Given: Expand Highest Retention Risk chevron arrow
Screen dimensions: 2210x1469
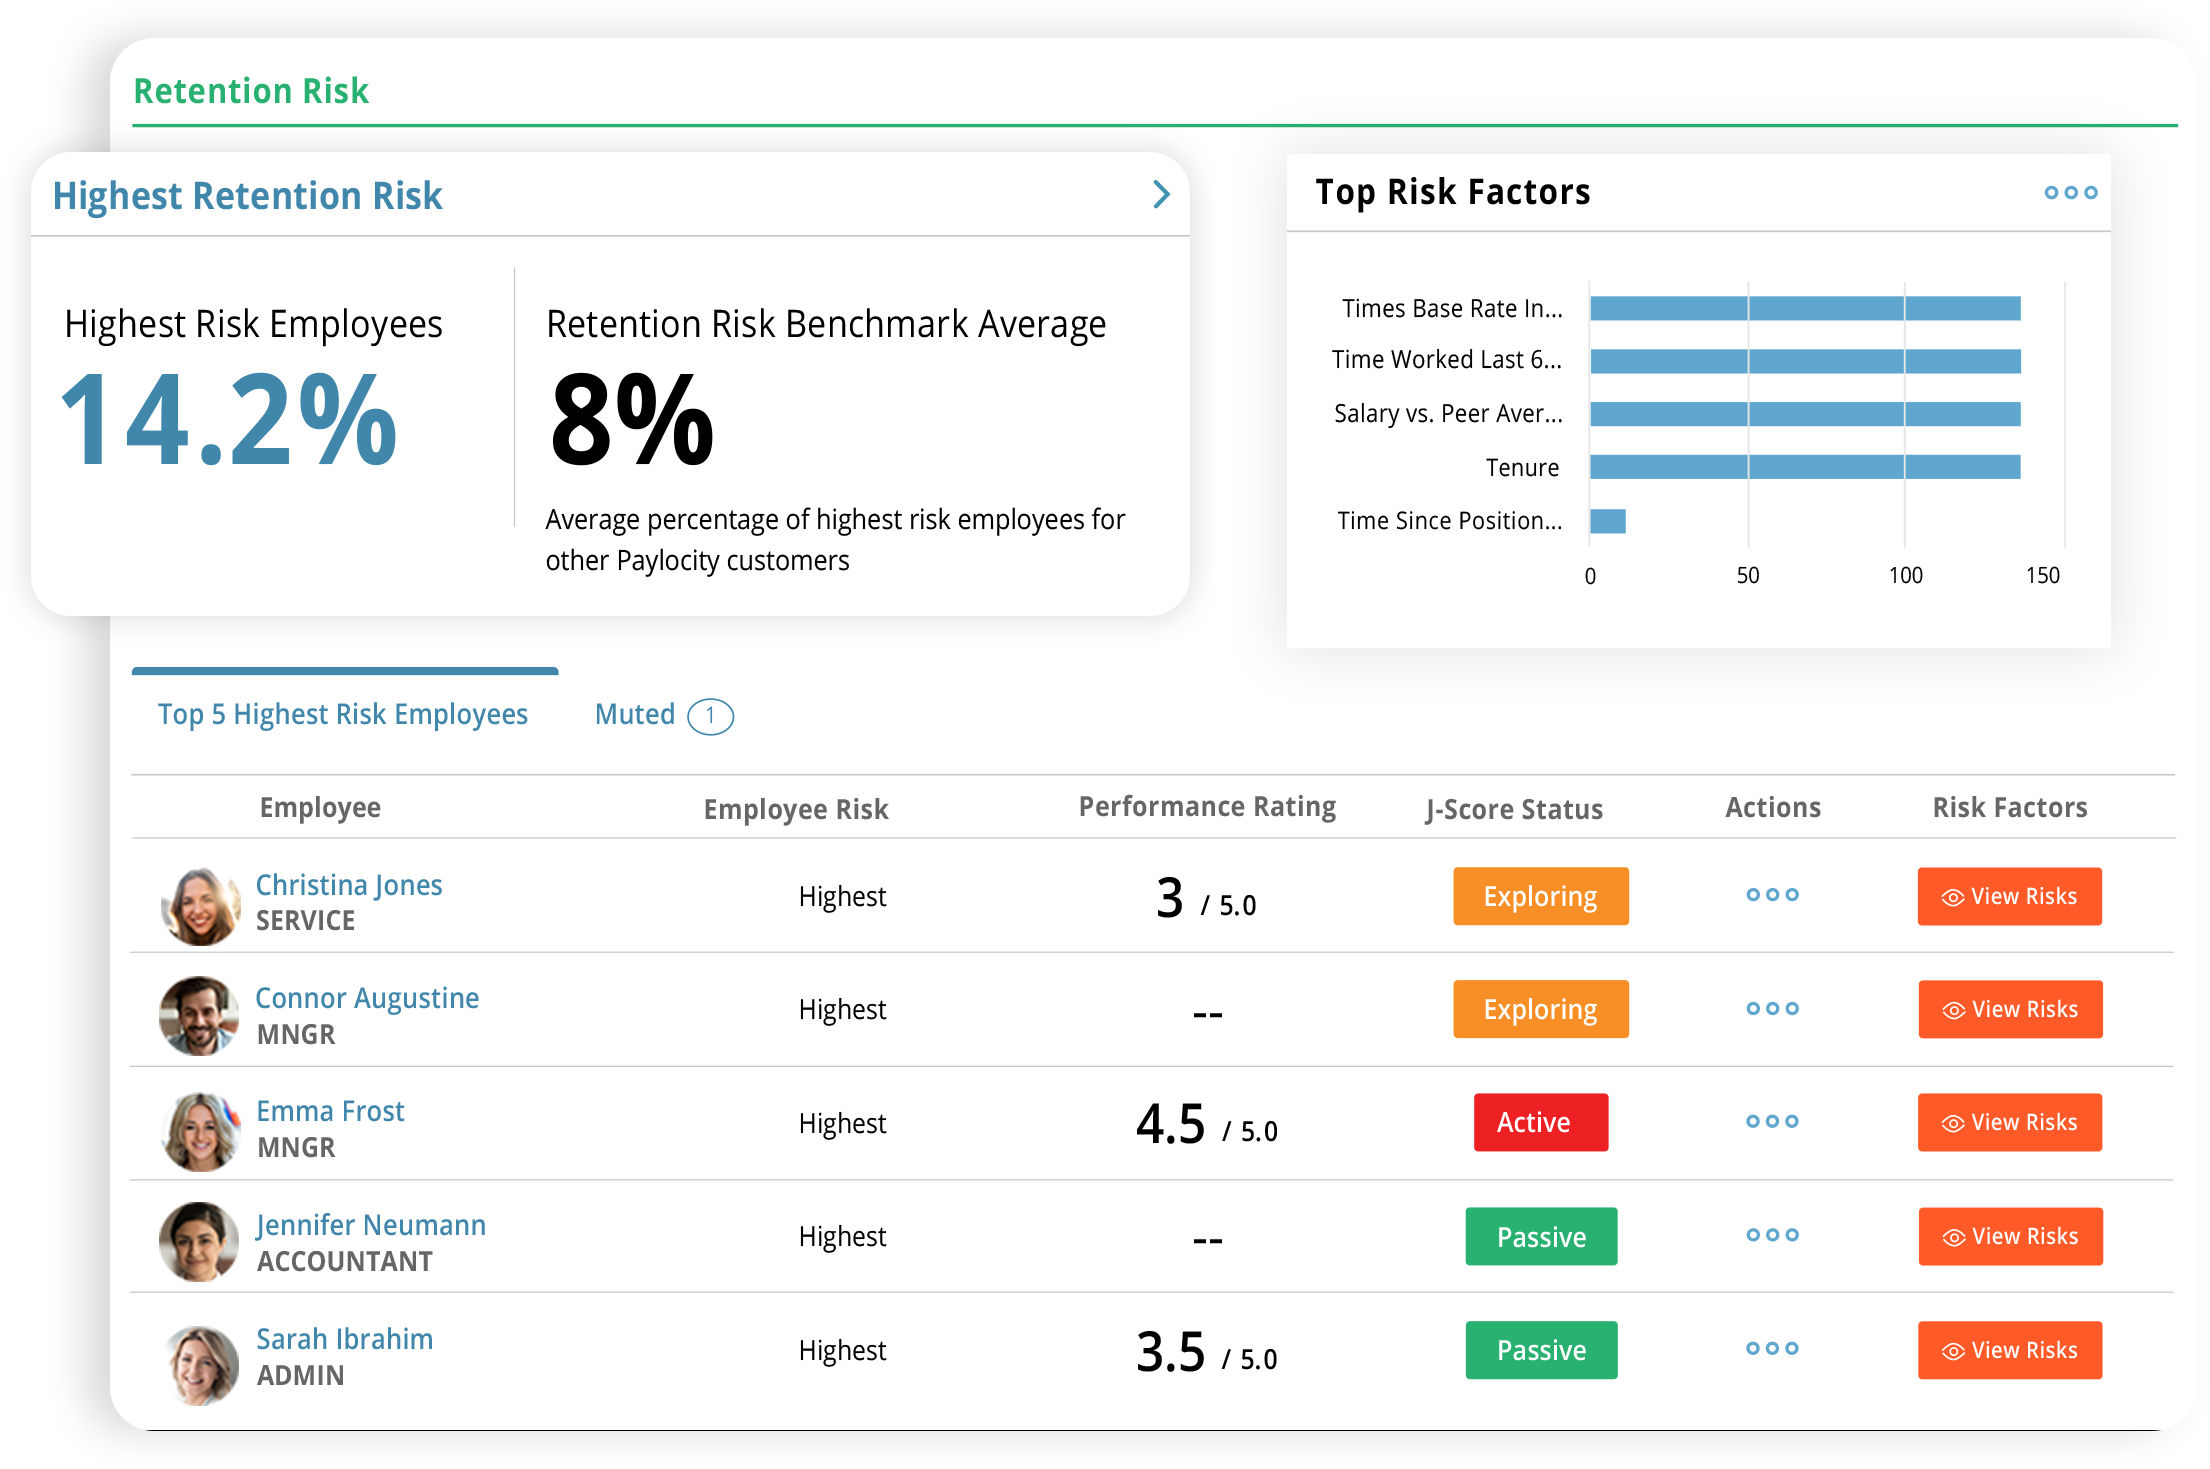Looking at the screenshot, I should click(1161, 194).
